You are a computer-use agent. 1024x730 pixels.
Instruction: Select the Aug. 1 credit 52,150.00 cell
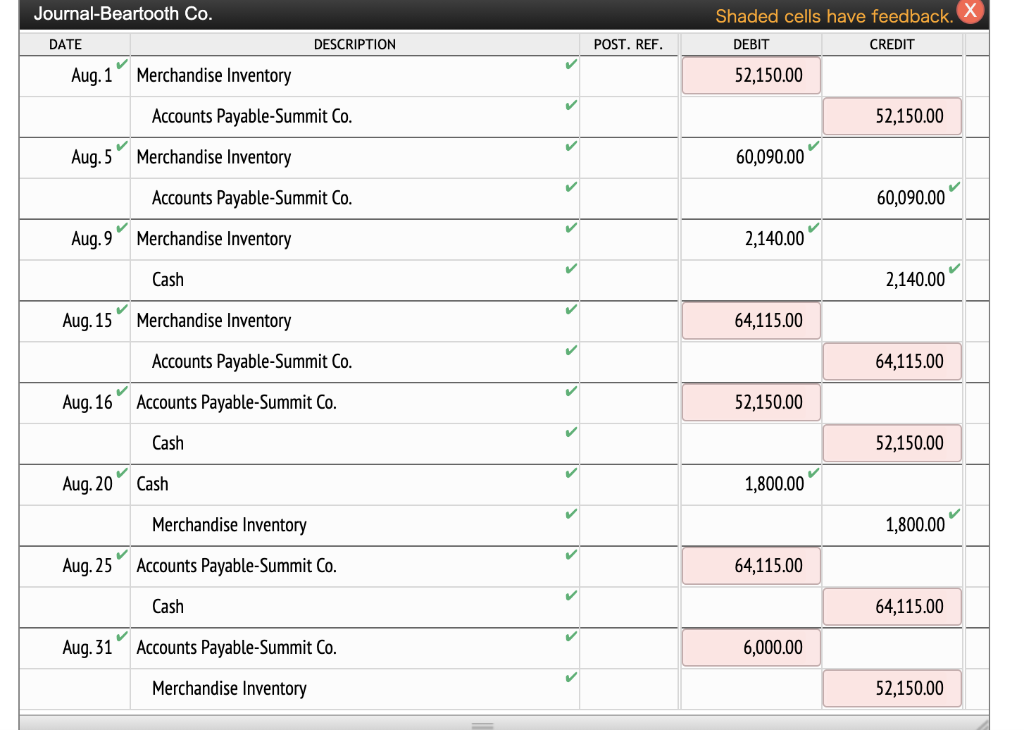(x=892, y=116)
